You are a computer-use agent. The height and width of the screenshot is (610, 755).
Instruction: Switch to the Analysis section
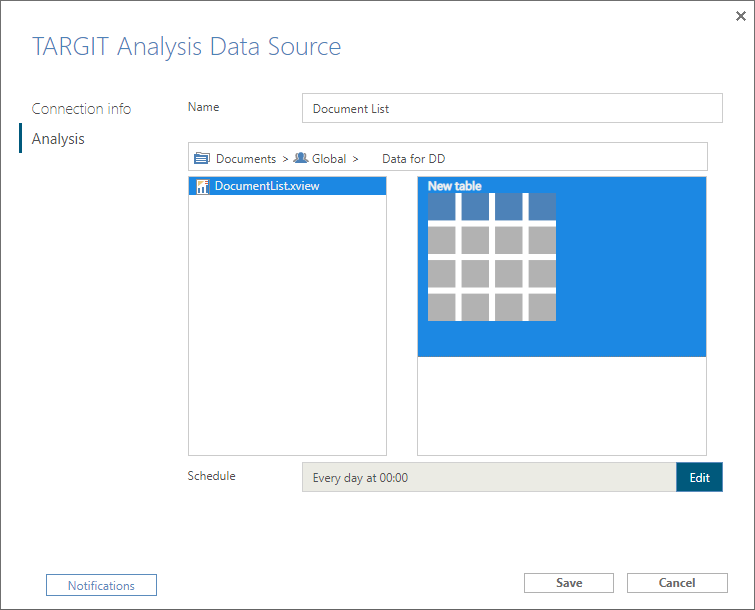pos(58,139)
